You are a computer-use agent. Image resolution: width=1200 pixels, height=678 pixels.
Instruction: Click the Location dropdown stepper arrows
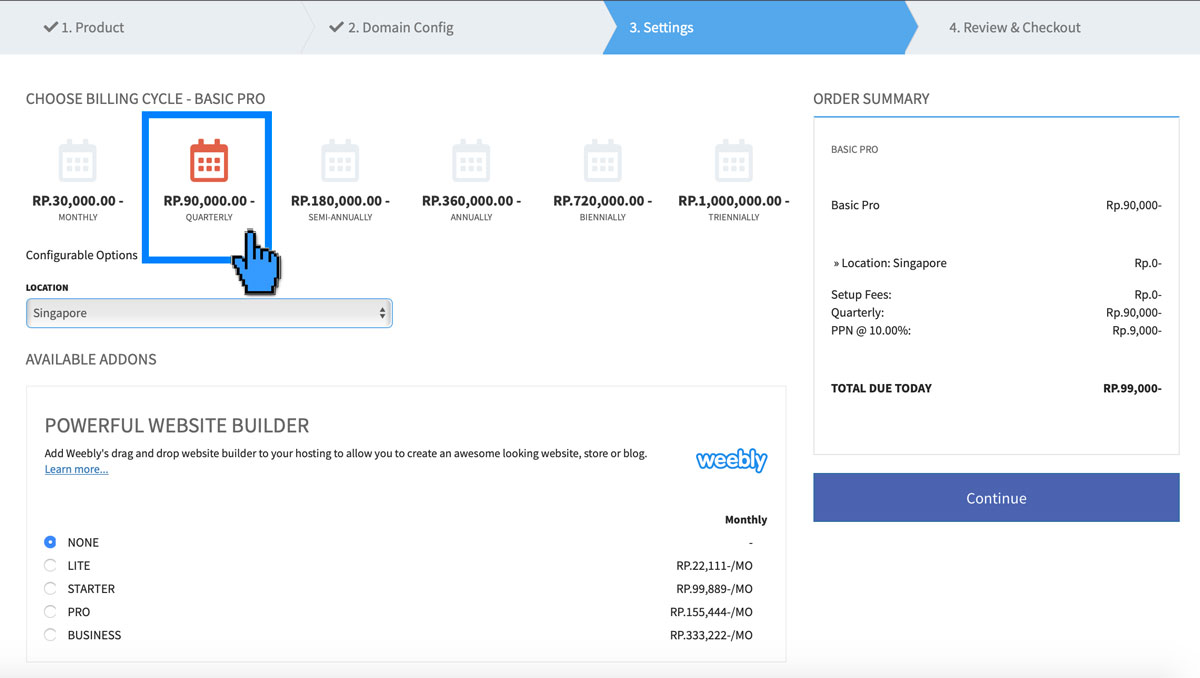point(383,312)
